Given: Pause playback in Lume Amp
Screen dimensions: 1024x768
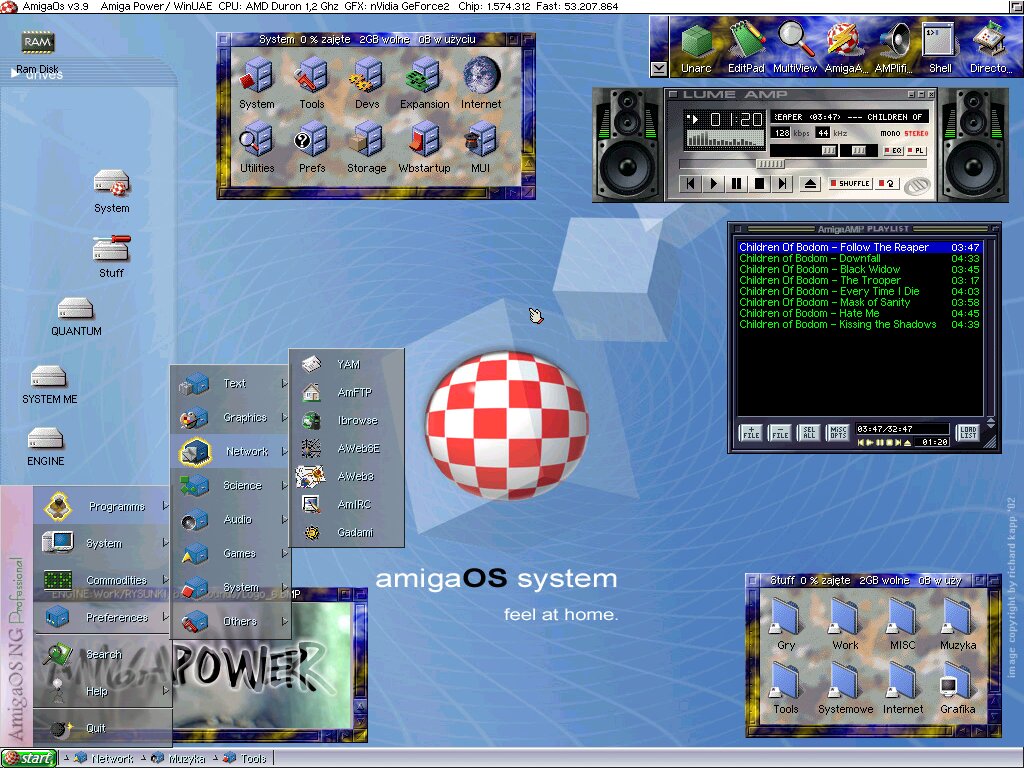Looking at the screenshot, I should [736, 184].
